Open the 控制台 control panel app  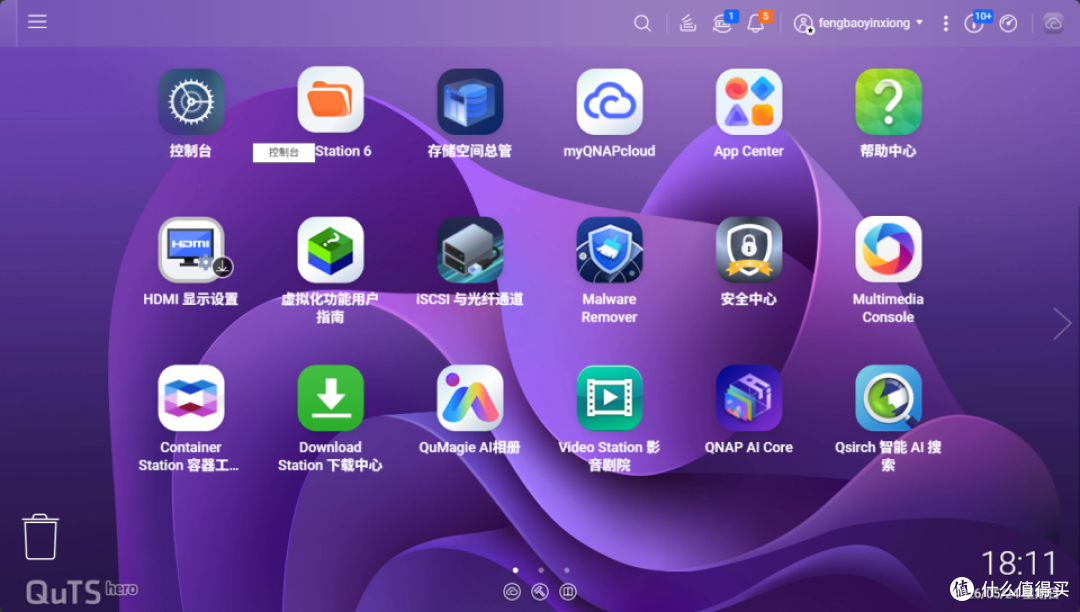[x=191, y=102]
